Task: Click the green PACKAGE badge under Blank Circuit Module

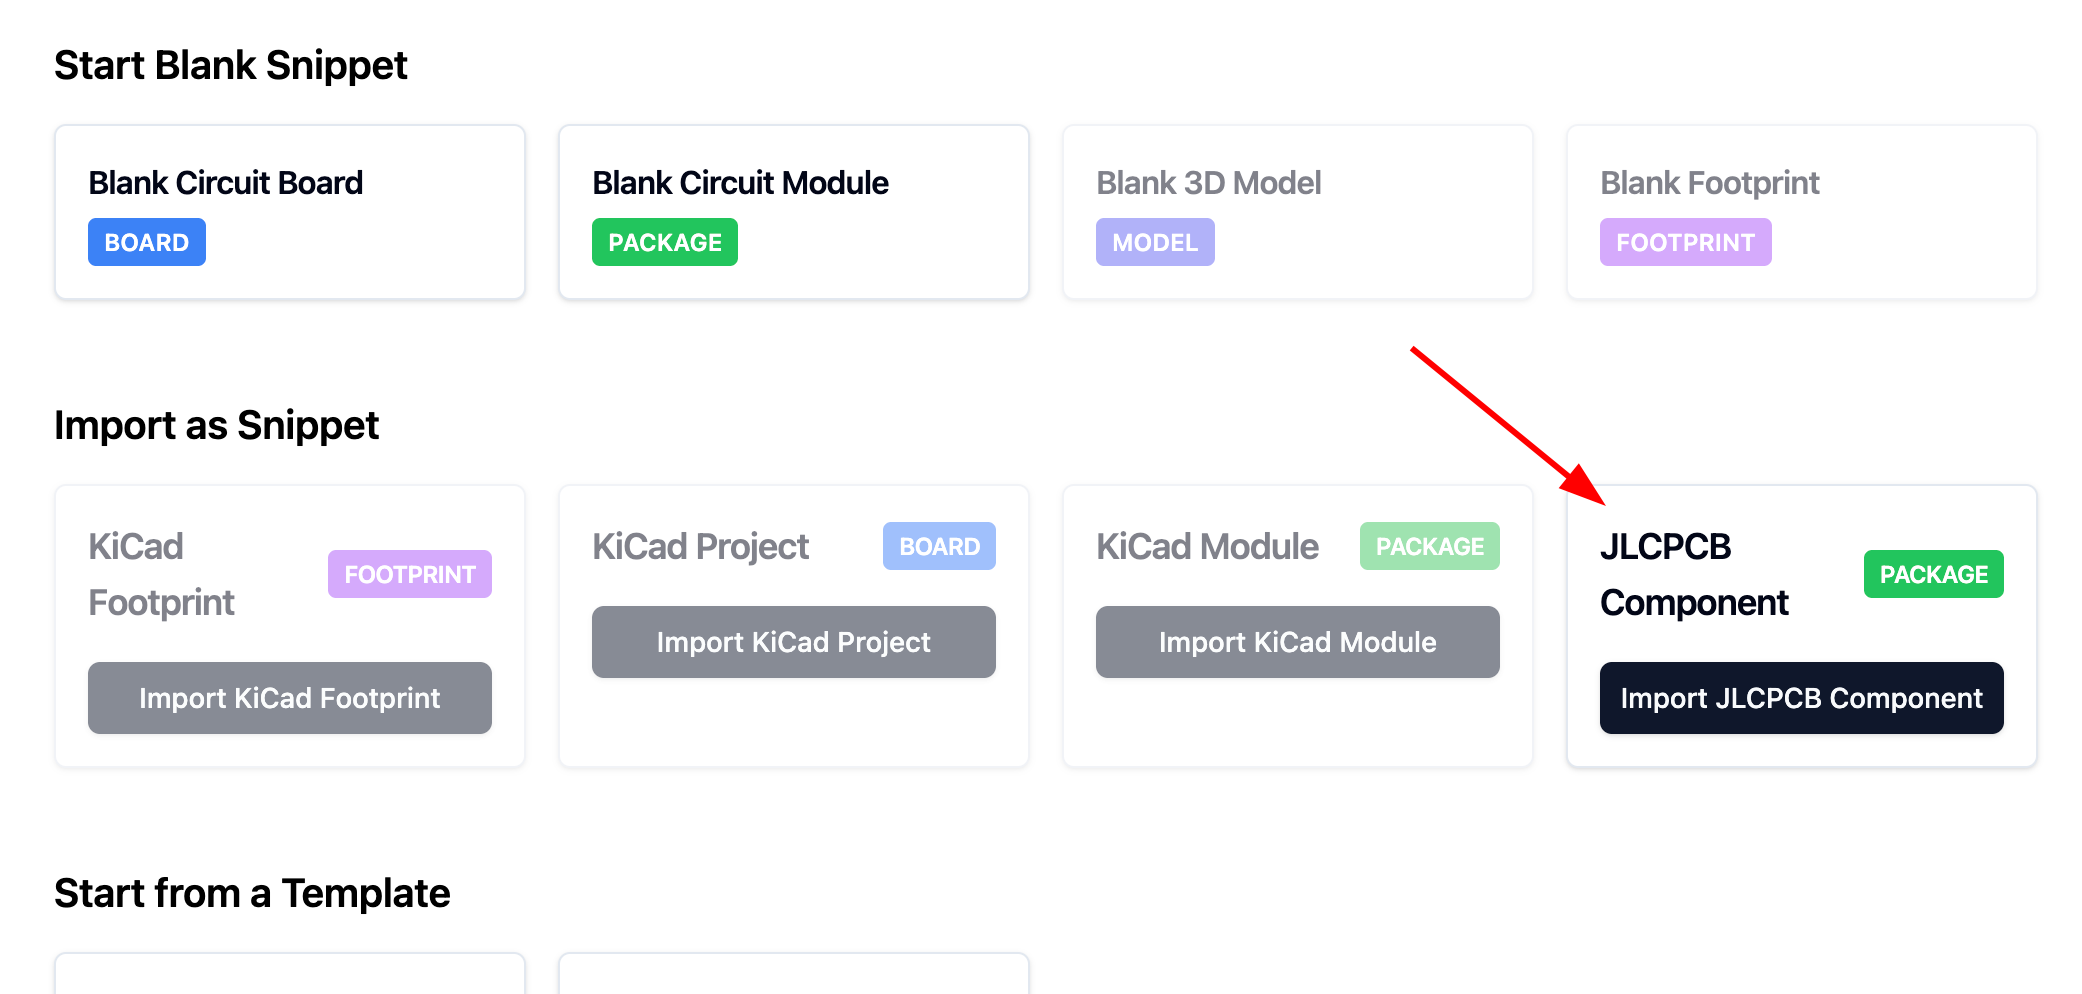Action: pos(665,243)
